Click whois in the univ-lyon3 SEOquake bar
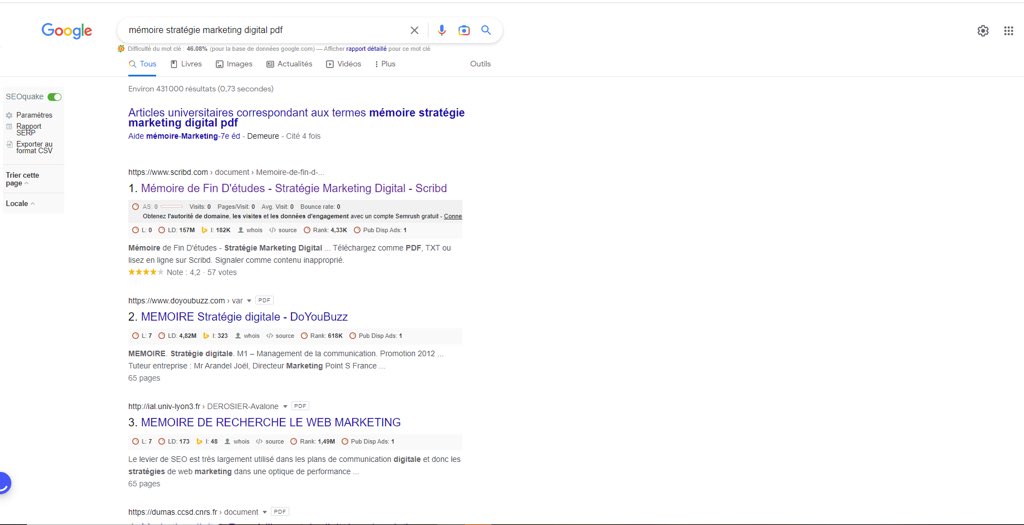The height and width of the screenshot is (525, 1024). coord(237,441)
